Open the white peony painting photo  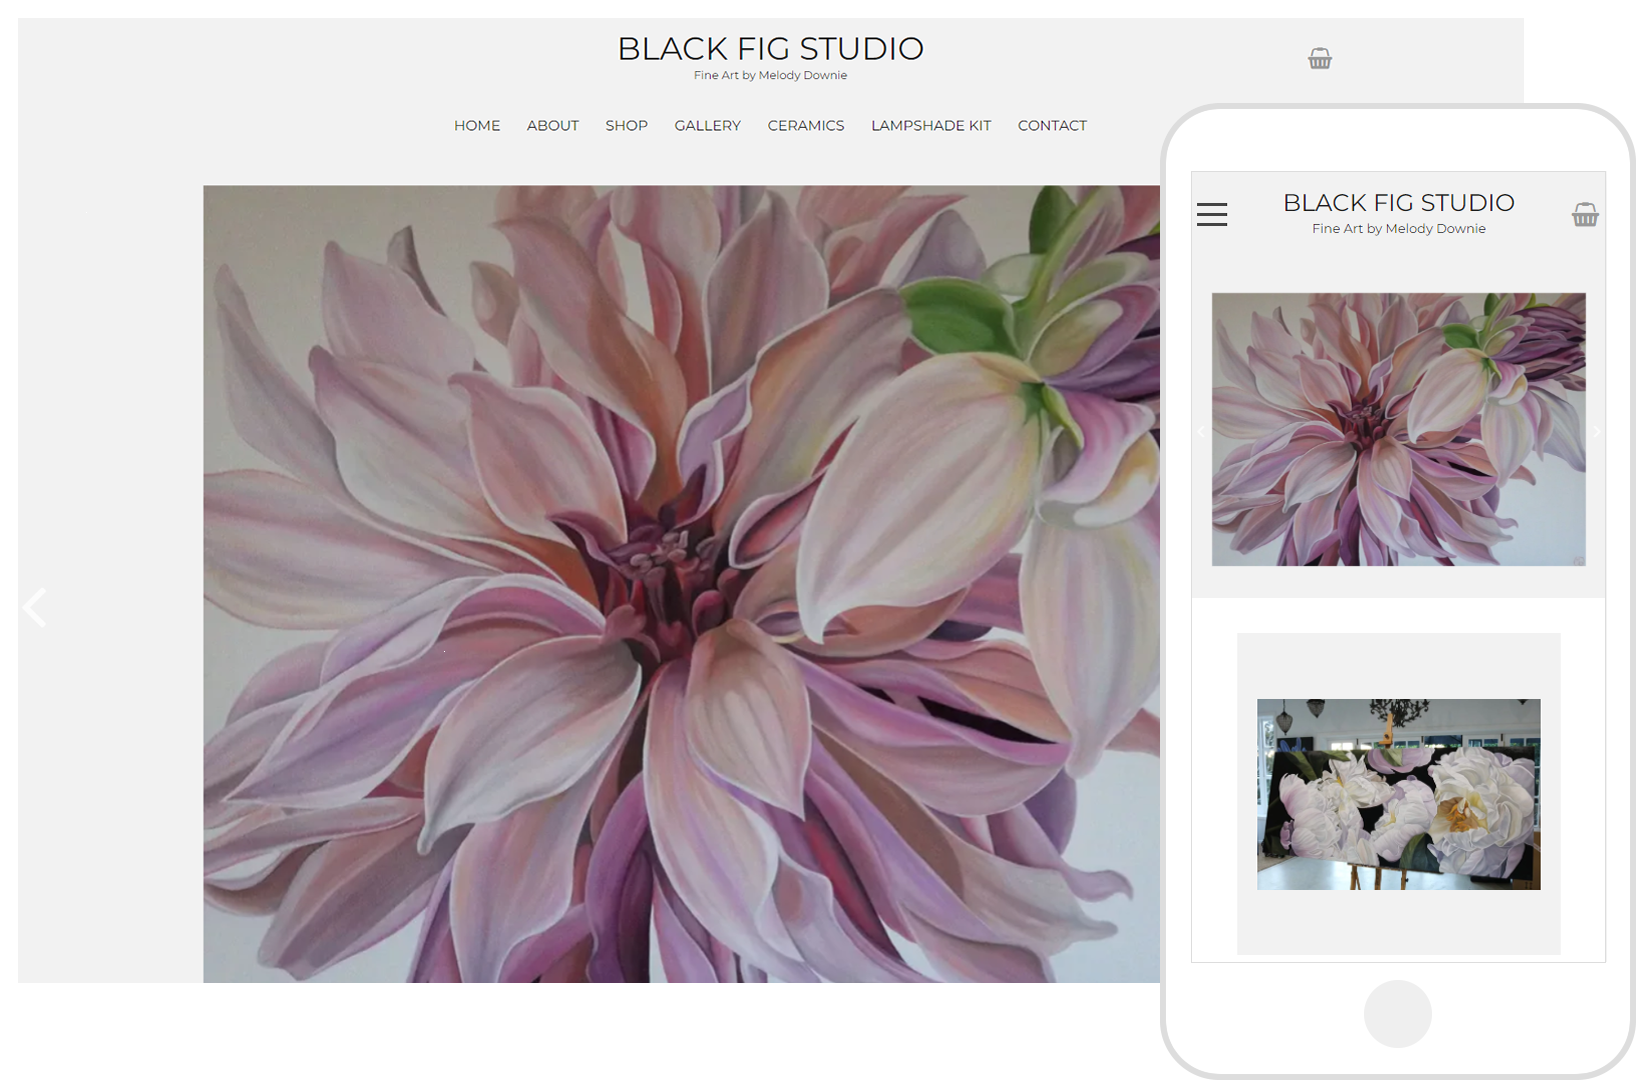(x=1398, y=794)
